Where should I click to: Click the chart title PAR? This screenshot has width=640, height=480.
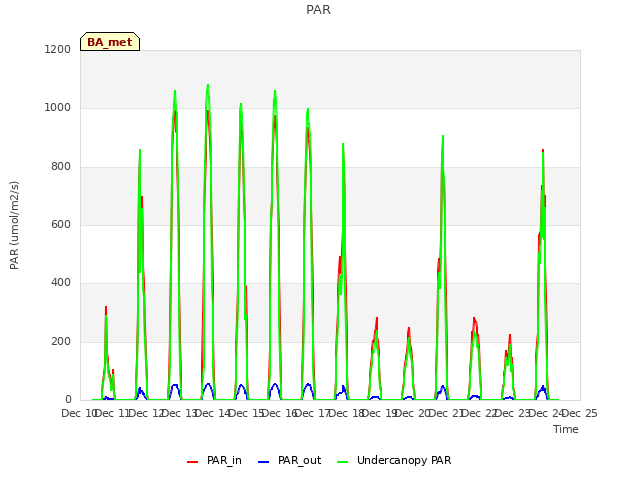[318, 9]
